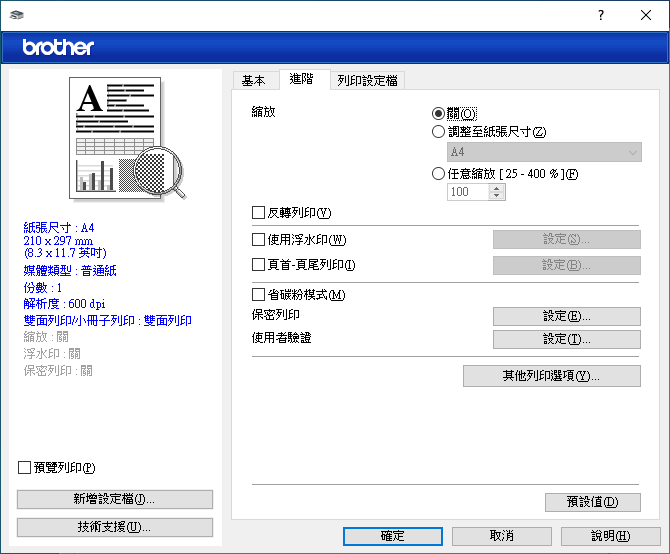Switch to the 基本 tab
Screen dimensions: 670x554
click(254, 81)
